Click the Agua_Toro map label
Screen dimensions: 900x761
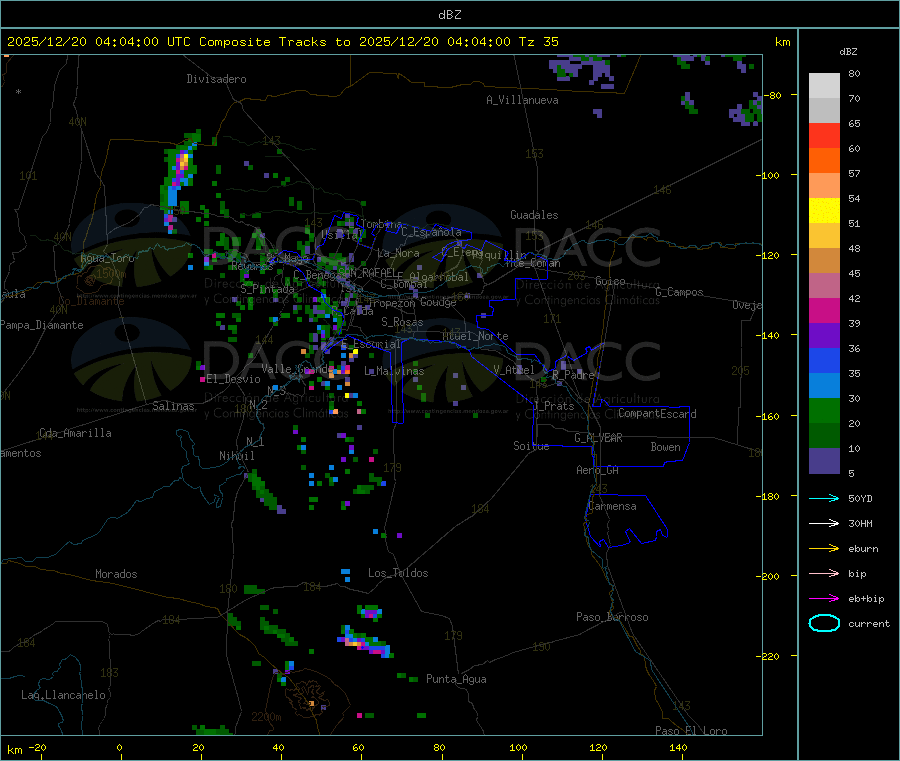[107, 258]
